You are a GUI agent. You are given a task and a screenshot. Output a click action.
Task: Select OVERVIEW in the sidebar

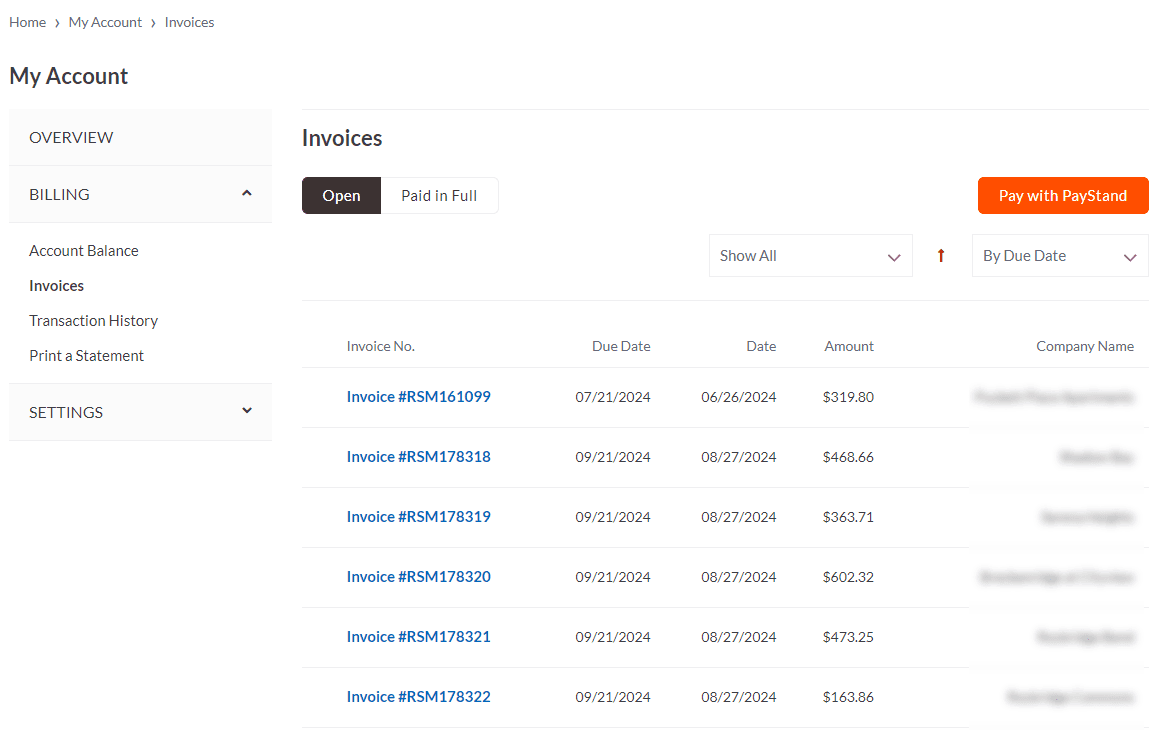tap(140, 137)
